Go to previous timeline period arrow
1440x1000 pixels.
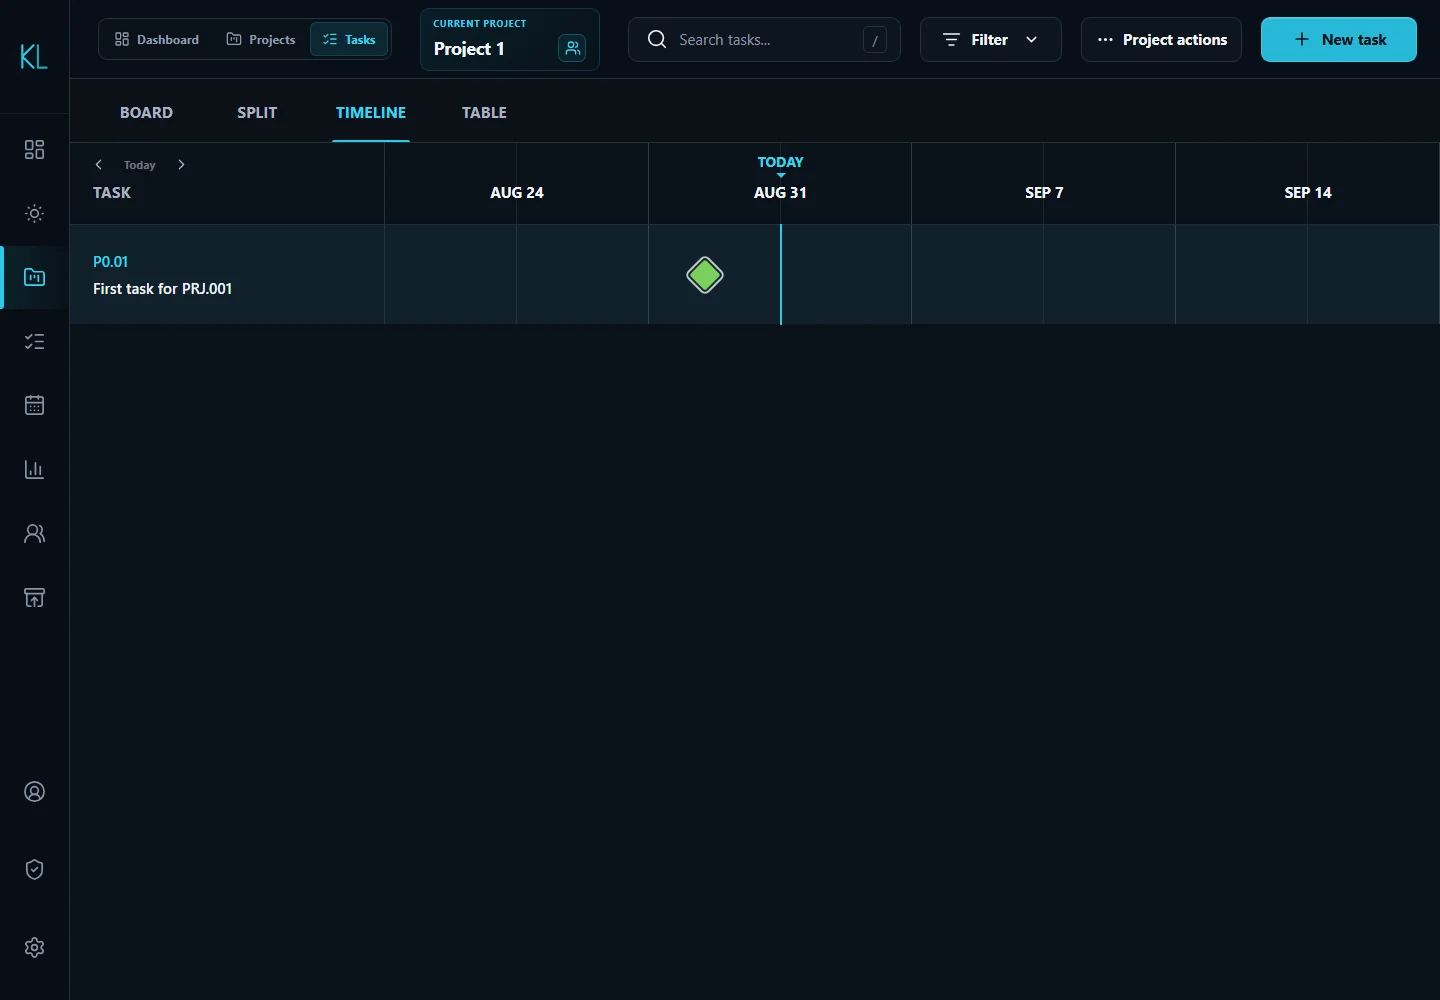click(98, 165)
